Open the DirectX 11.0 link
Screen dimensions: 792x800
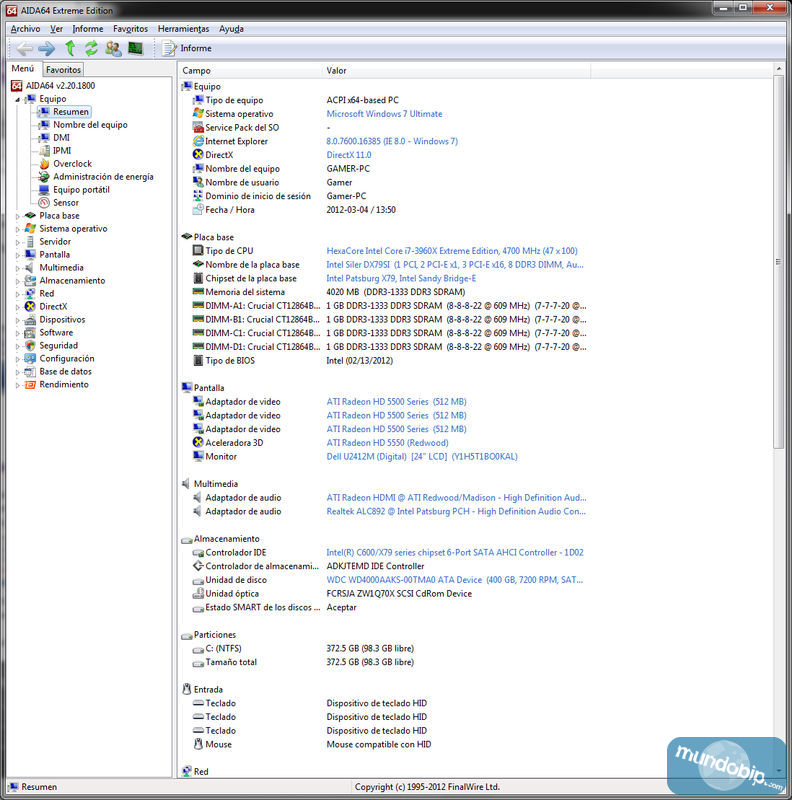click(x=349, y=155)
